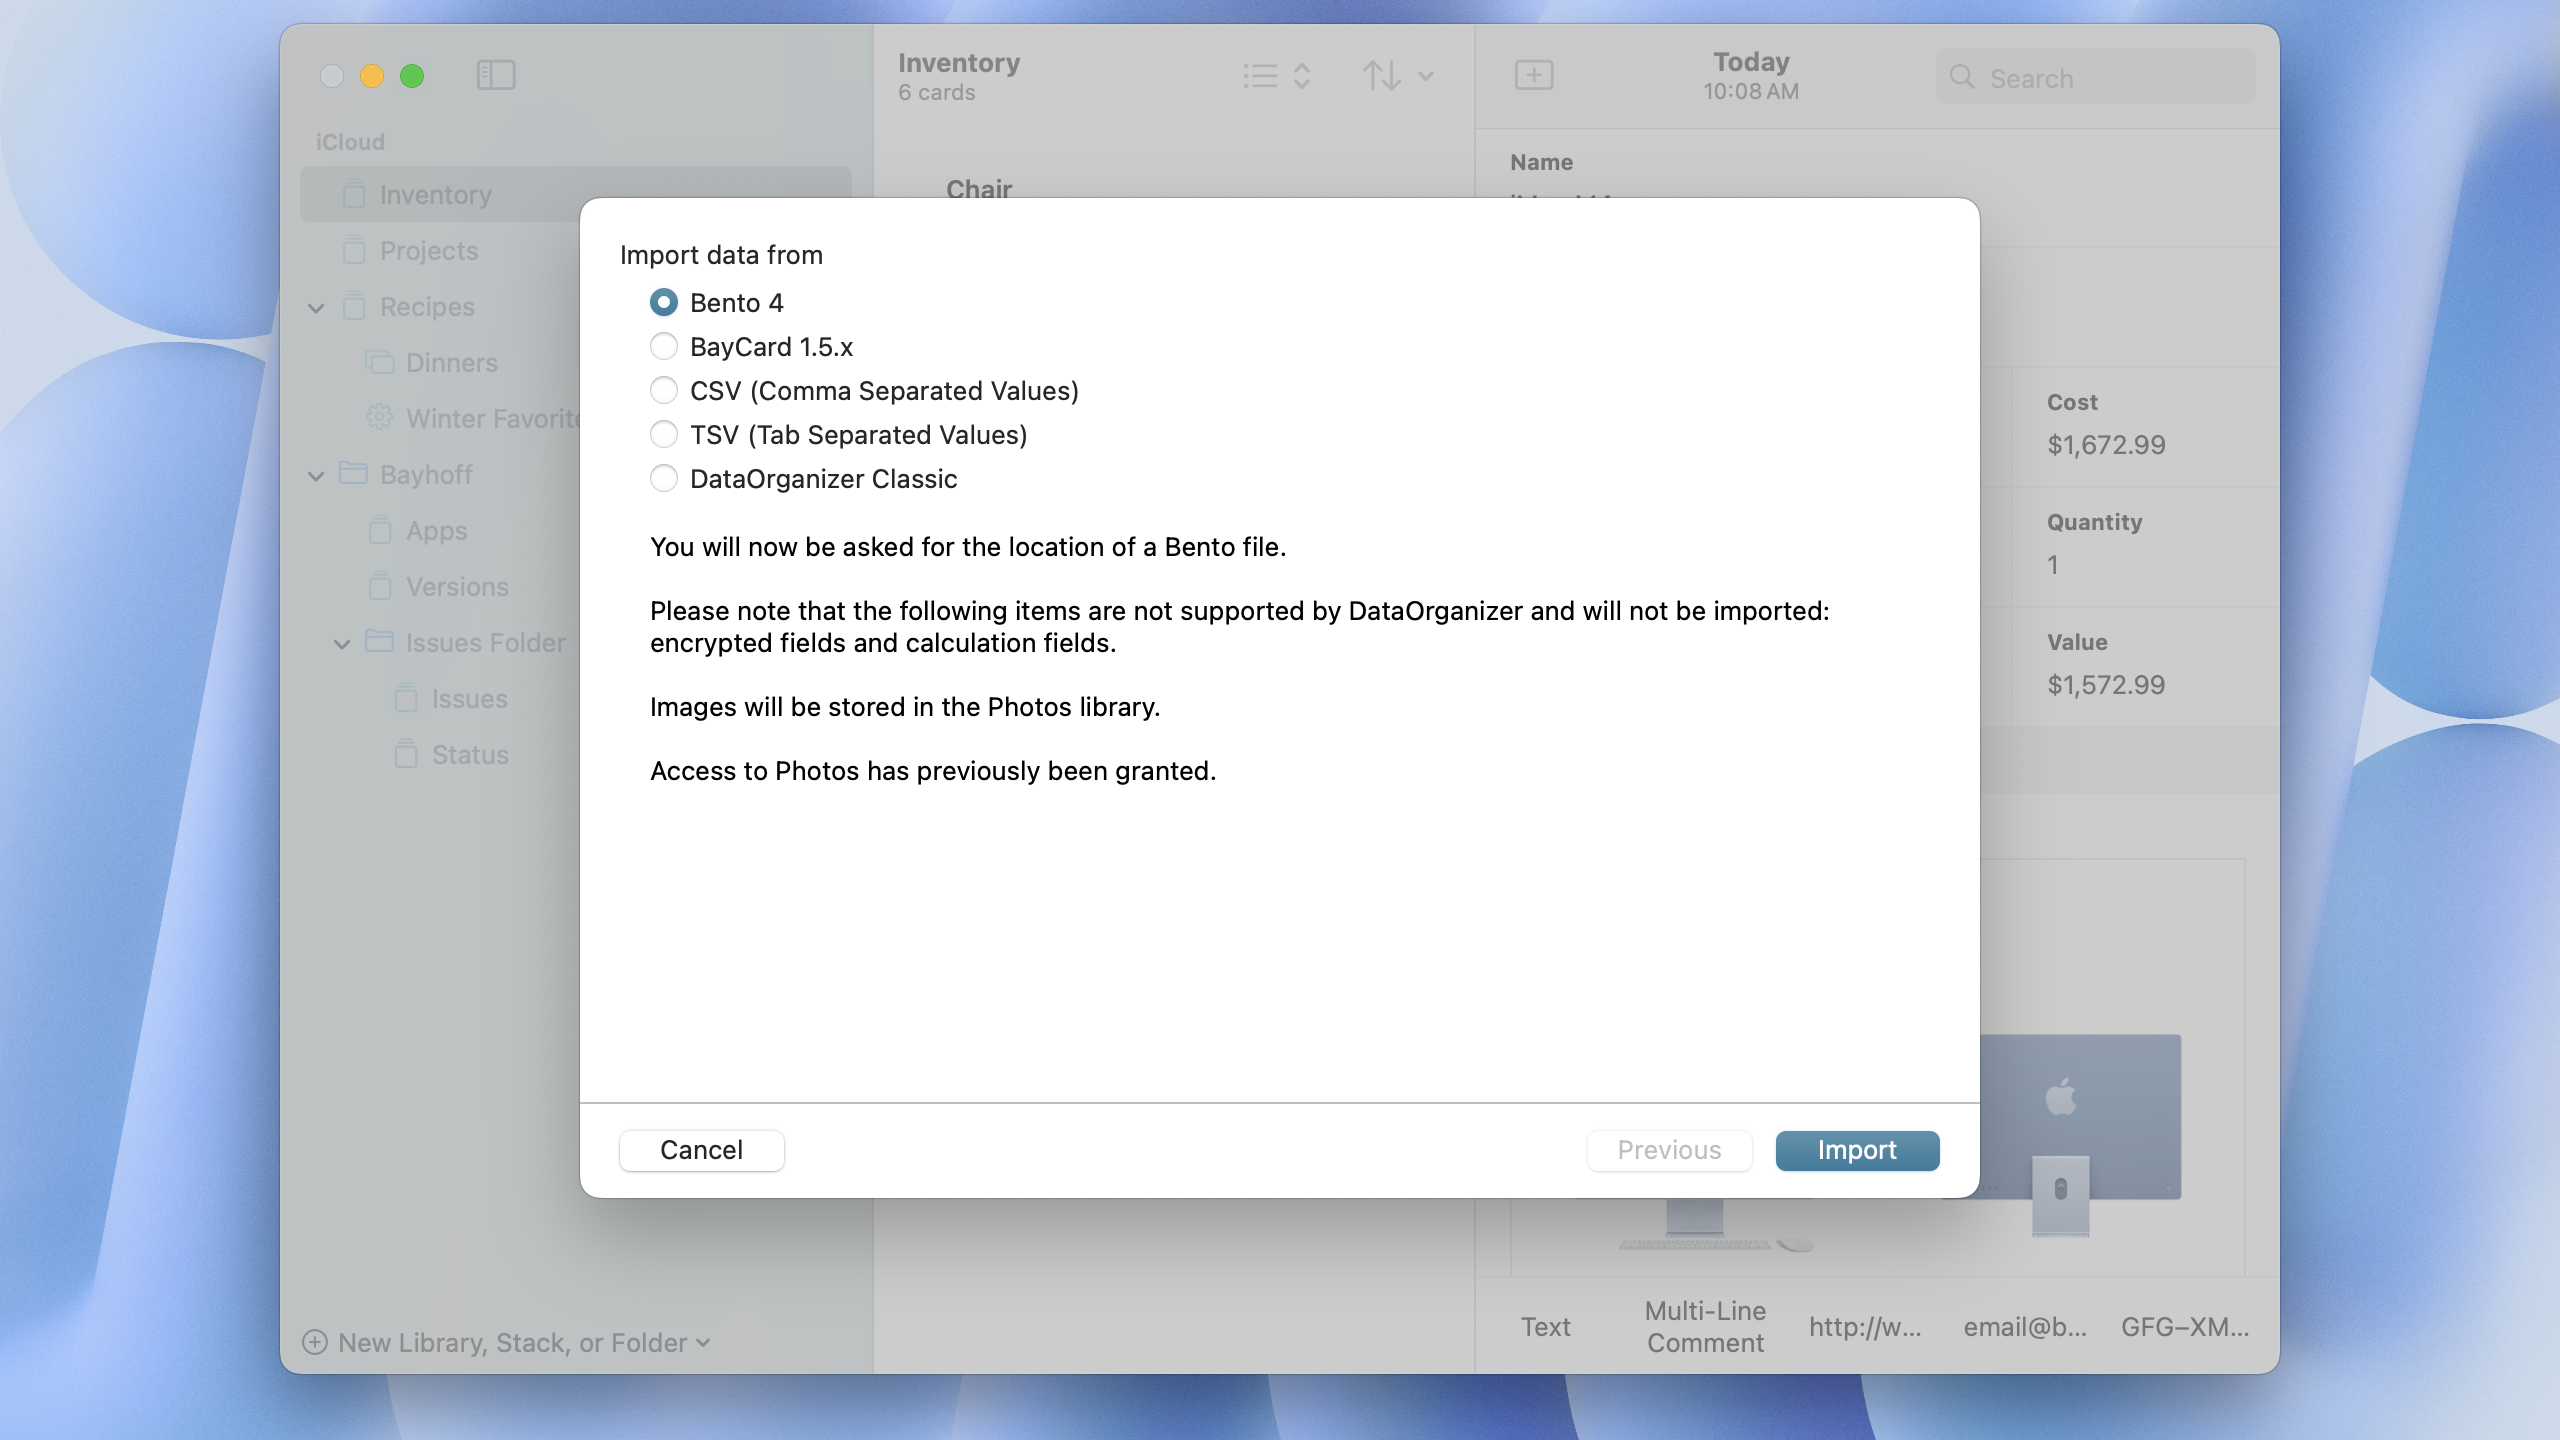The height and width of the screenshot is (1440, 2560).
Task: Open the Projects library
Action: tap(429, 250)
